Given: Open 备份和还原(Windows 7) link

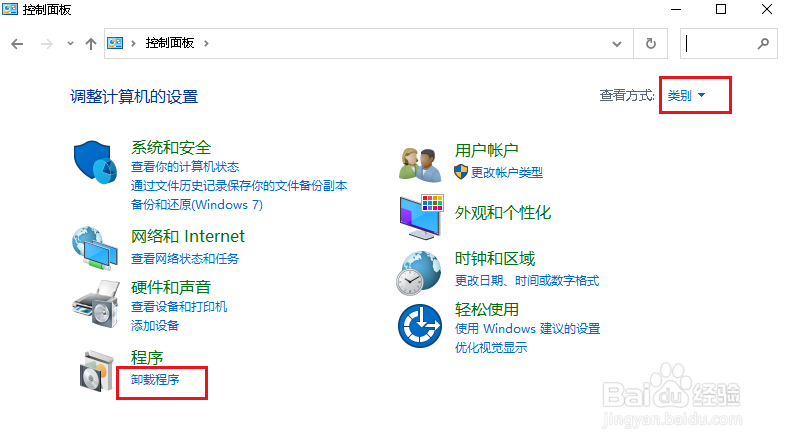Looking at the screenshot, I should (x=196, y=204).
